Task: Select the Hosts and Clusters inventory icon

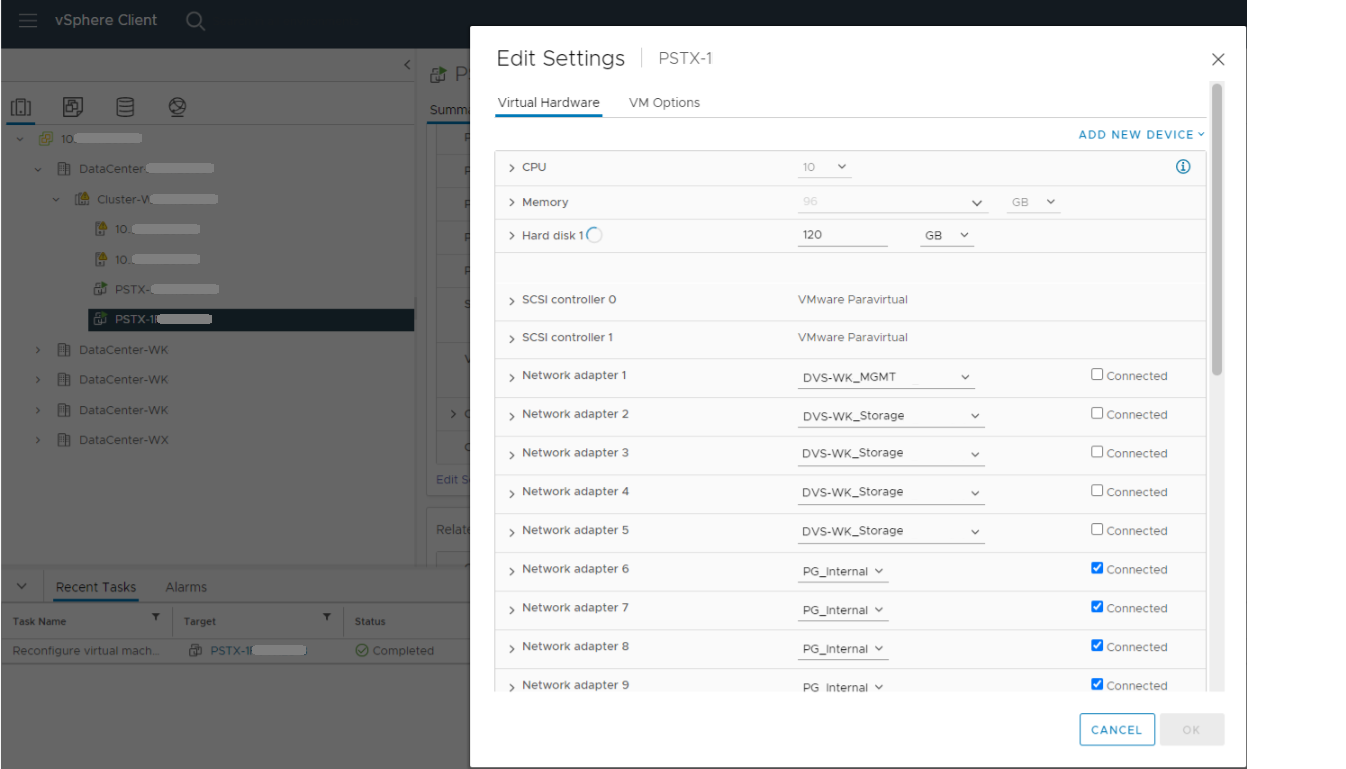Action: (21, 106)
